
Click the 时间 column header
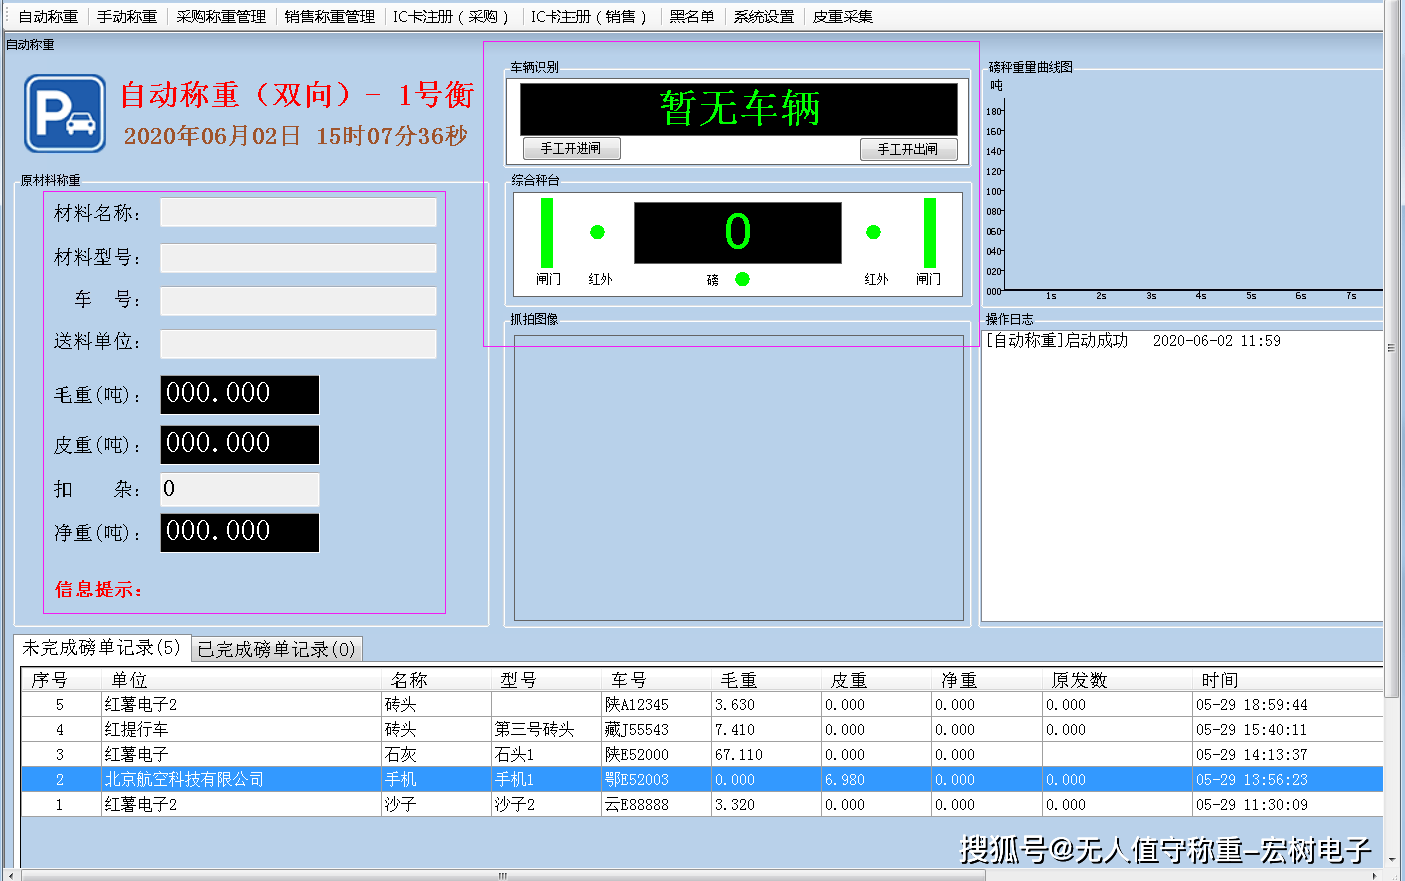pos(1287,680)
